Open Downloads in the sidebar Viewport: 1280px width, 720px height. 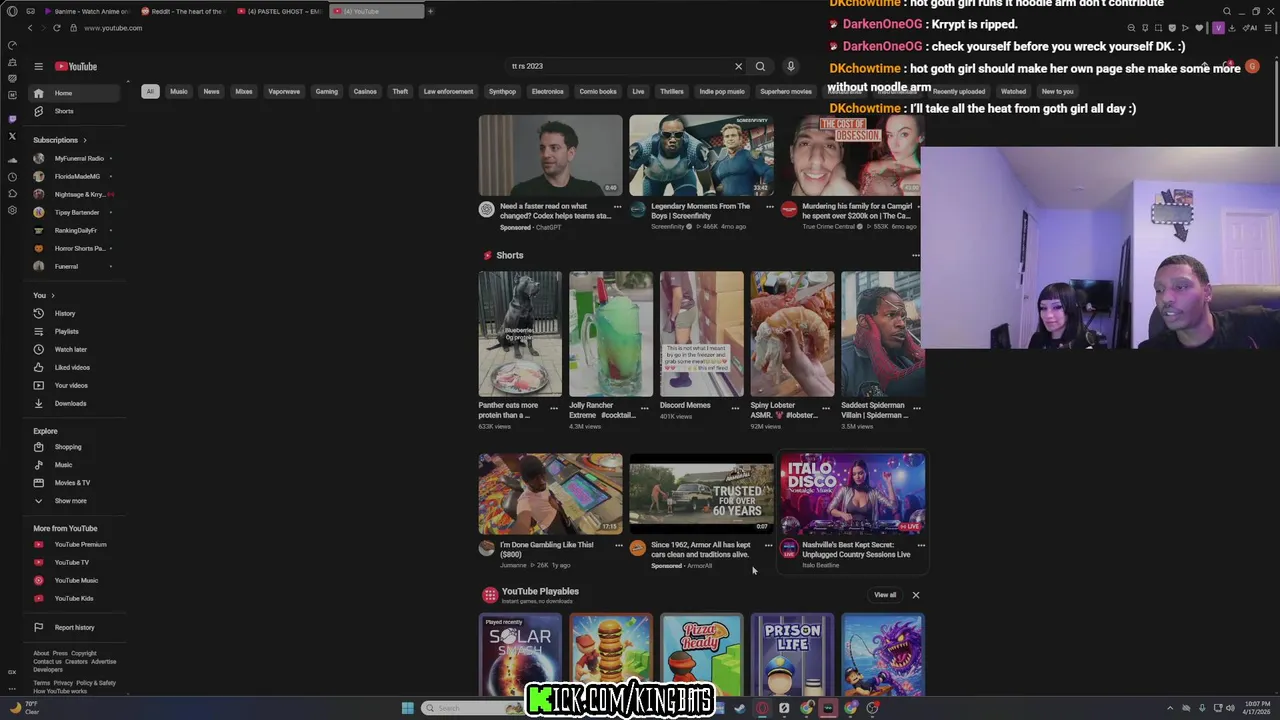pos(75,403)
